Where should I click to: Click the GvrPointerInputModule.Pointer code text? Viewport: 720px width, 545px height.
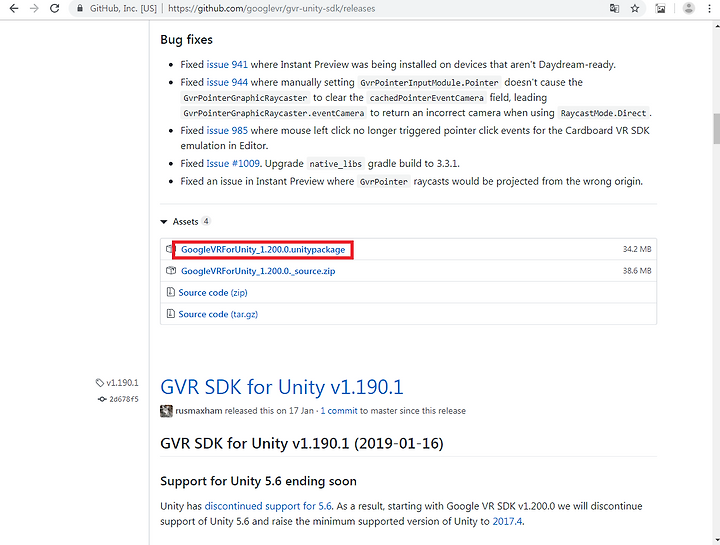[429, 83]
